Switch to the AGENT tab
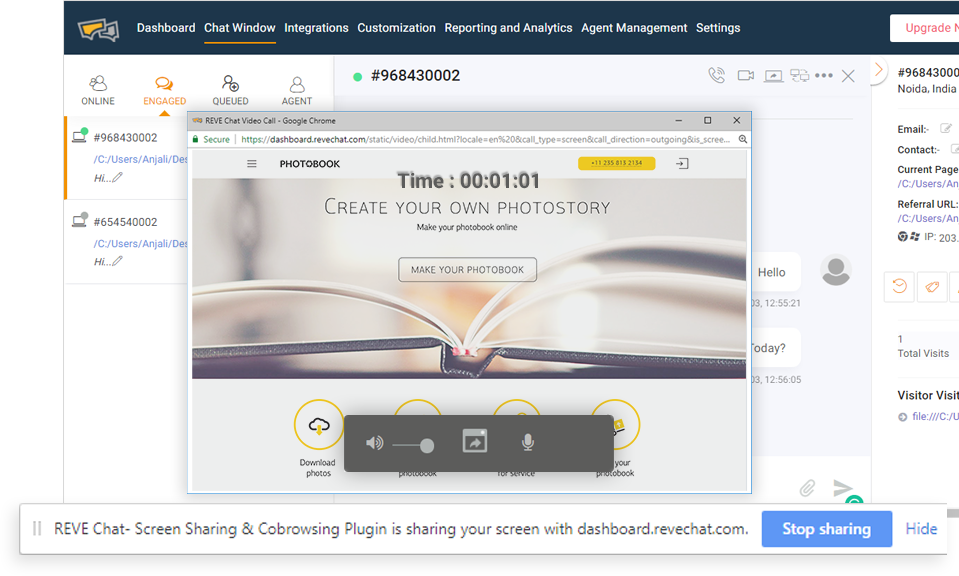 point(297,90)
